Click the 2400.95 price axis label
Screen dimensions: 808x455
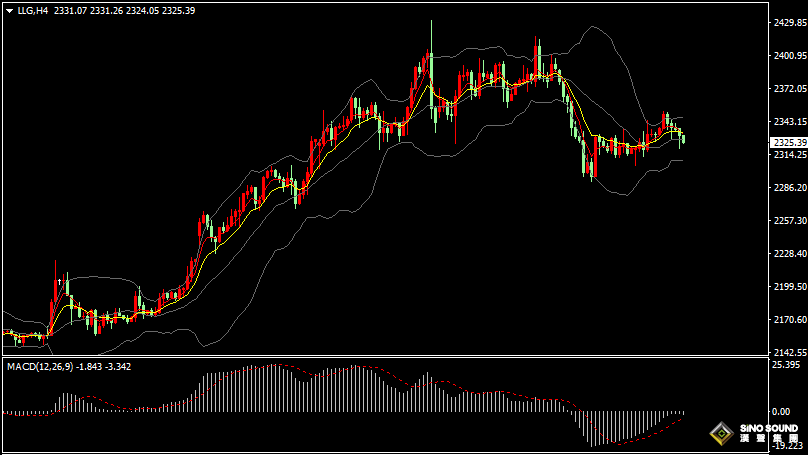click(x=788, y=56)
